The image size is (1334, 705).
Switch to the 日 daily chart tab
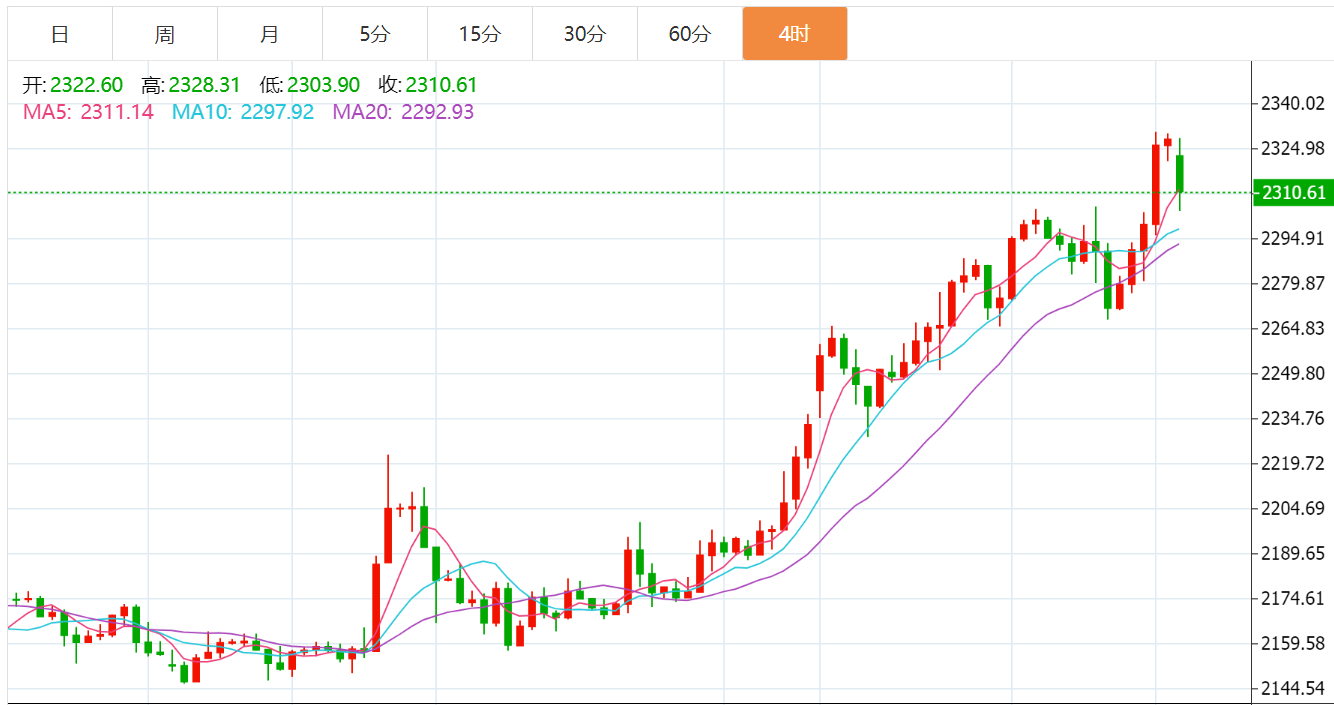[x=60, y=34]
